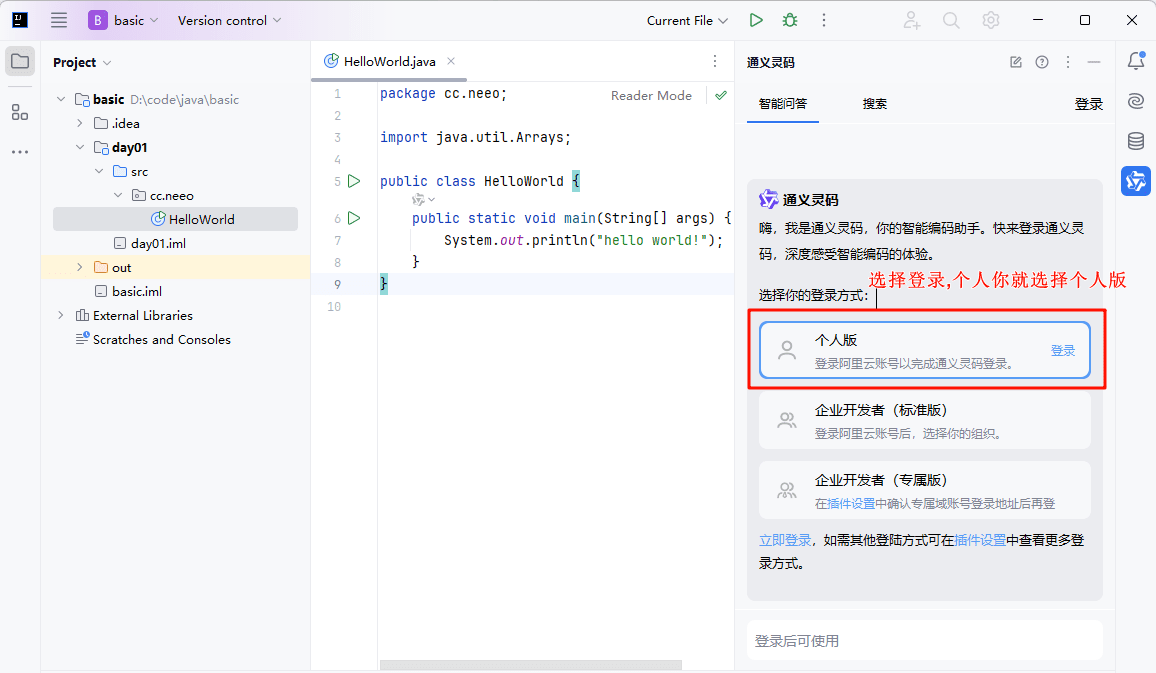Expand the .idea folder
Screen dimensions: 1156x673
(x=80, y=123)
